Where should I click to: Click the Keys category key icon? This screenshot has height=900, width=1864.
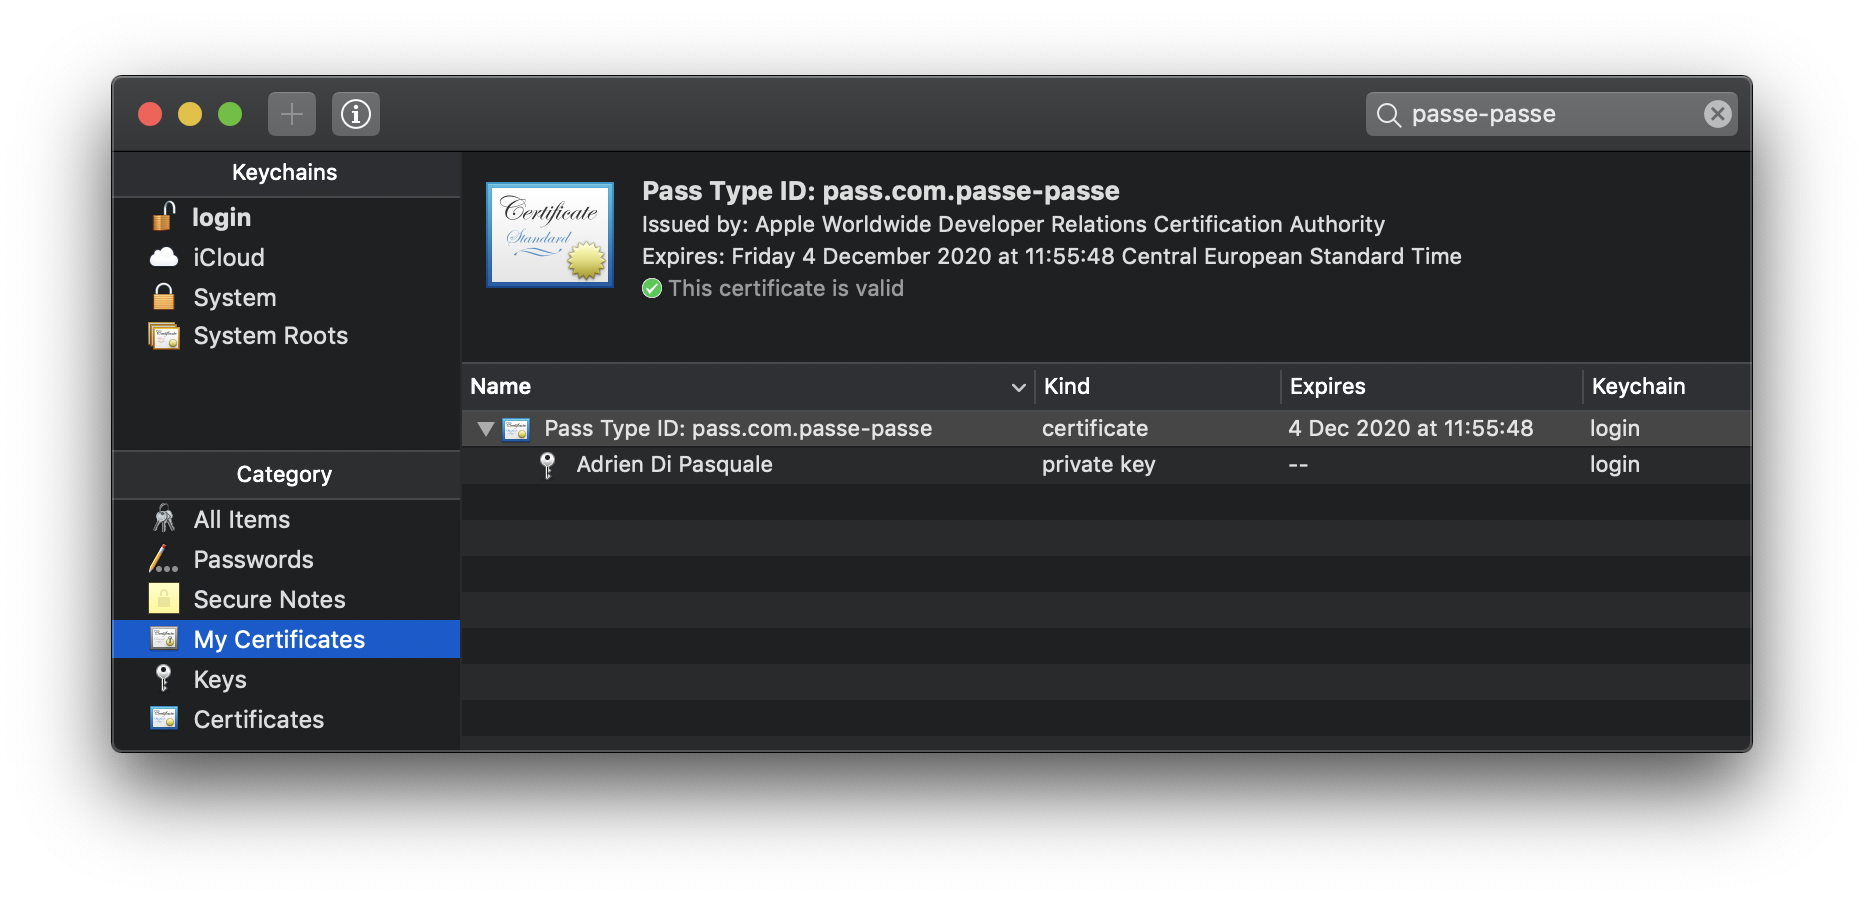pos(164,678)
